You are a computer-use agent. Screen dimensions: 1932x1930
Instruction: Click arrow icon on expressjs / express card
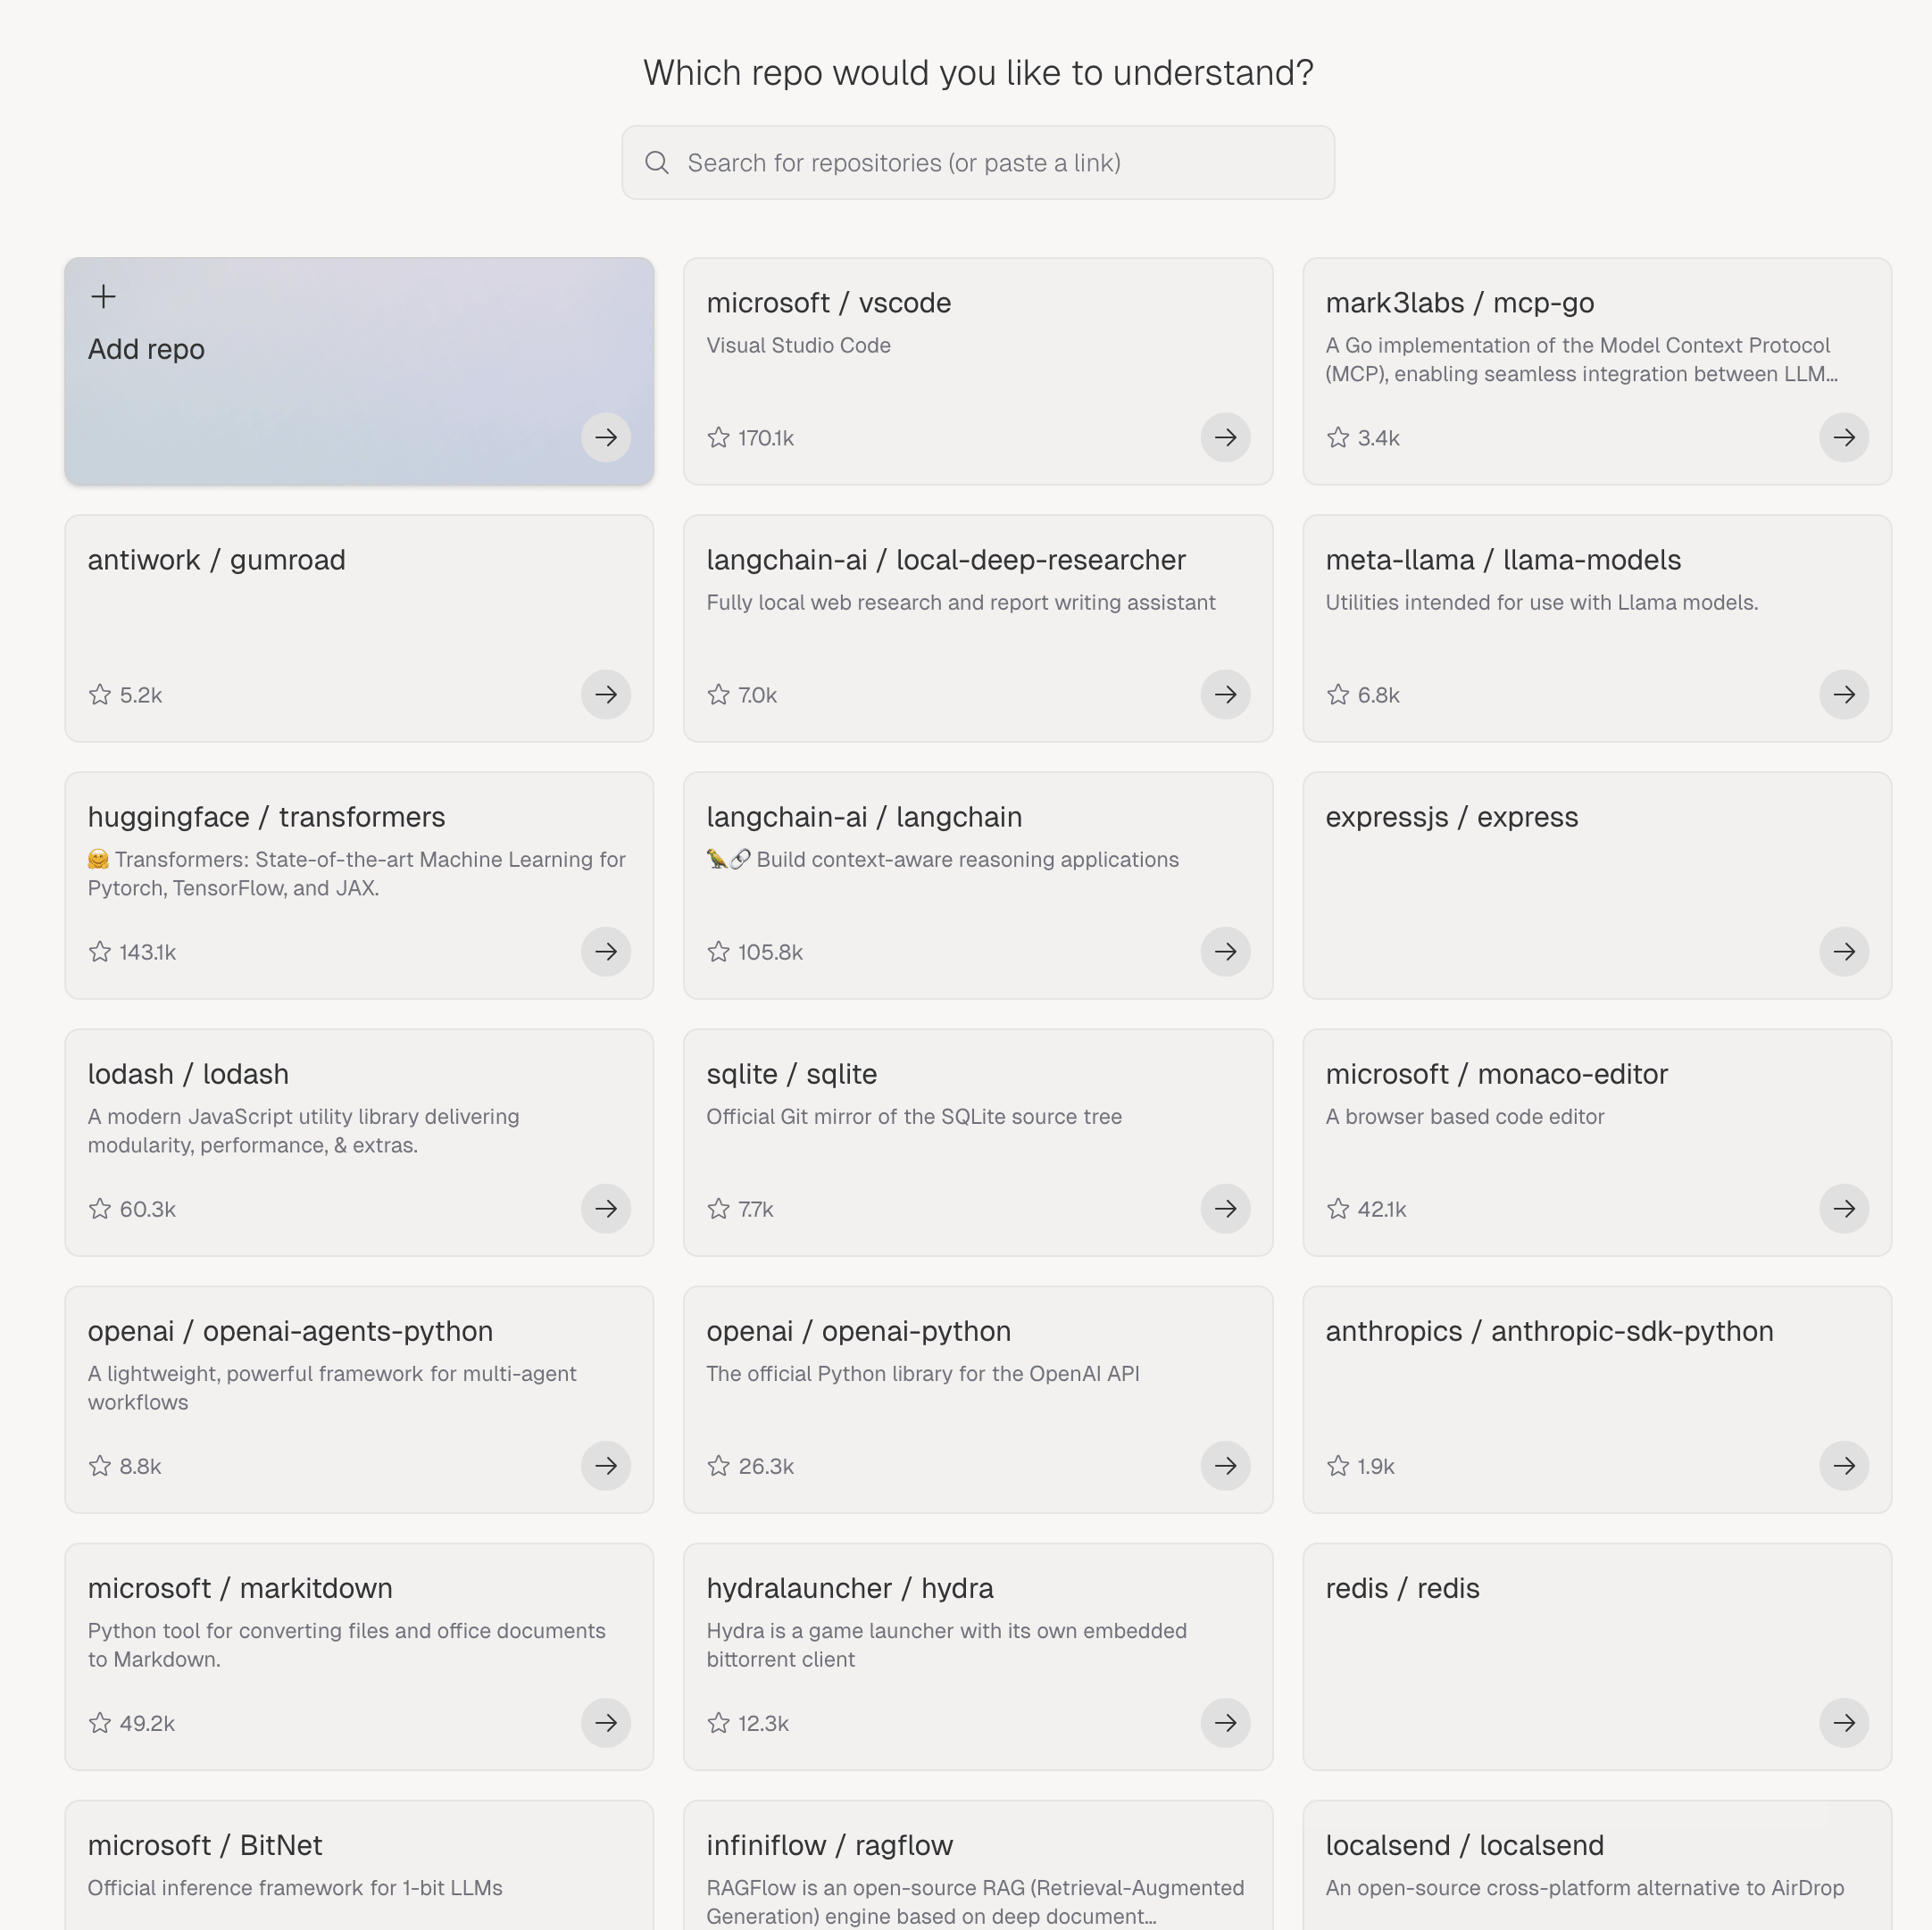(x=1843, y=951)
